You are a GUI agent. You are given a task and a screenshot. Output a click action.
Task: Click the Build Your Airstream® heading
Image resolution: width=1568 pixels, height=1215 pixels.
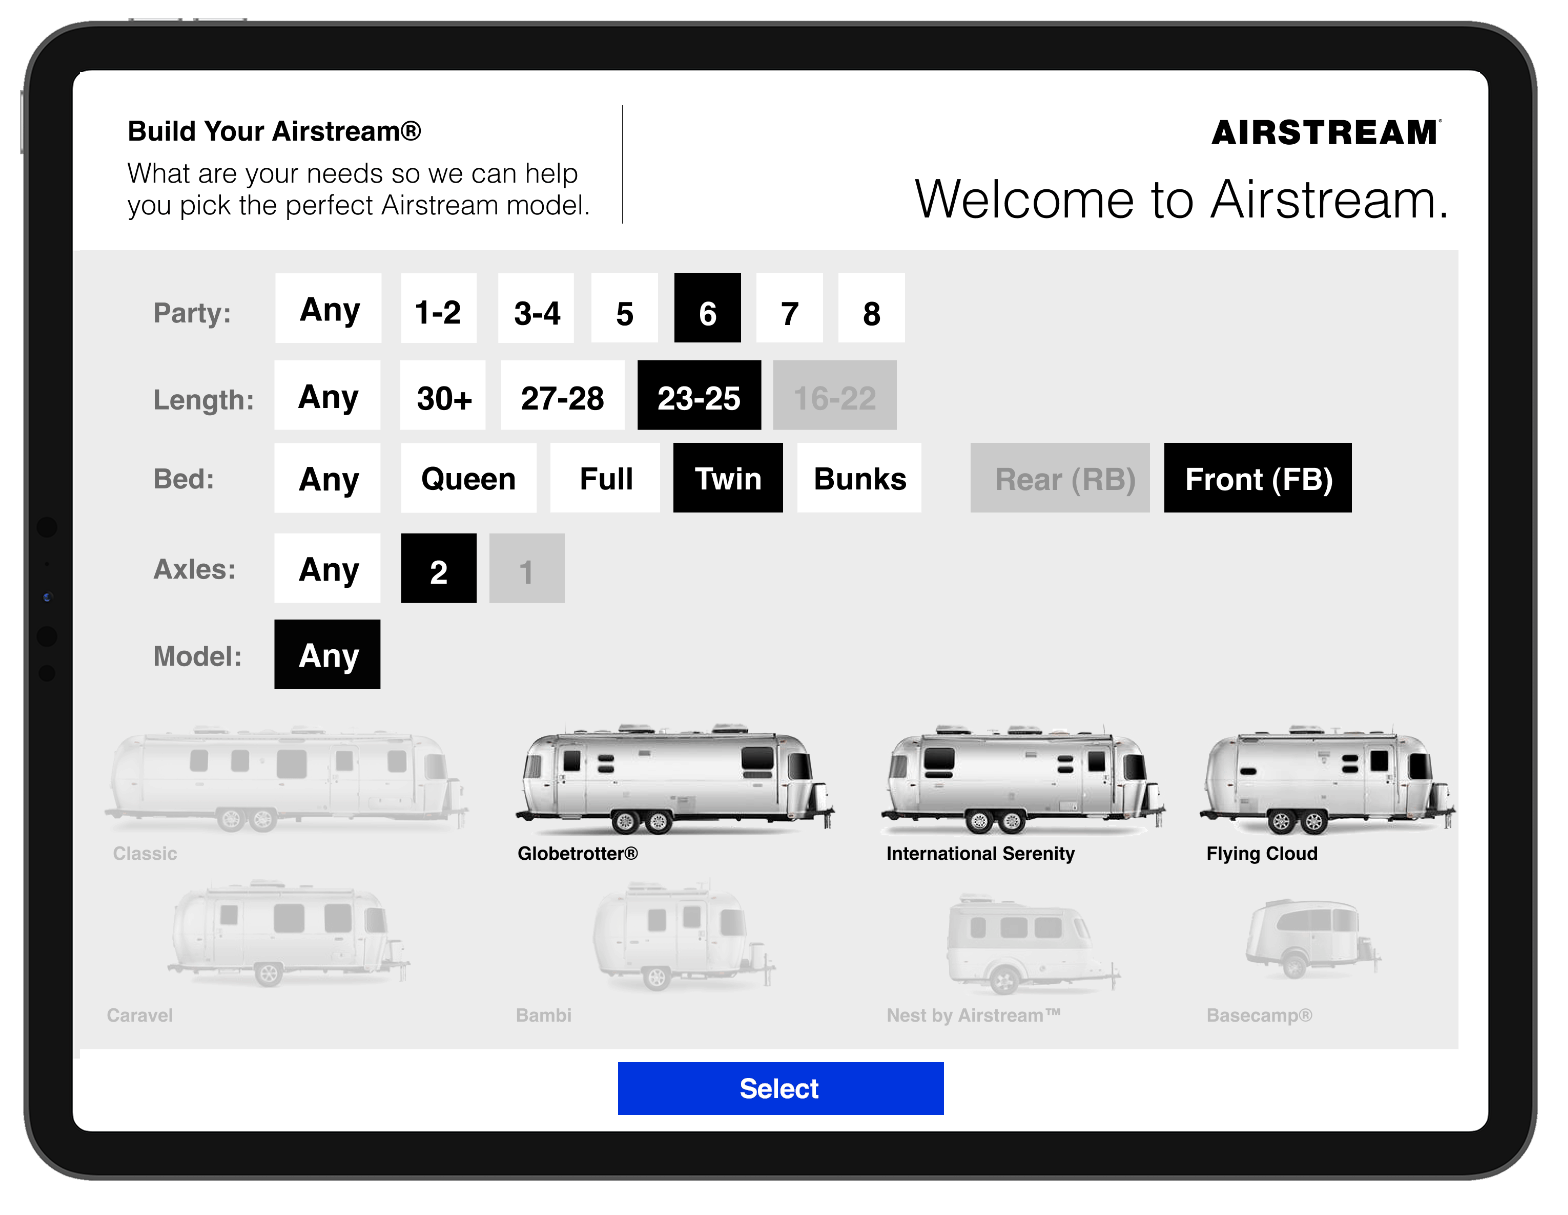(274, 131)
